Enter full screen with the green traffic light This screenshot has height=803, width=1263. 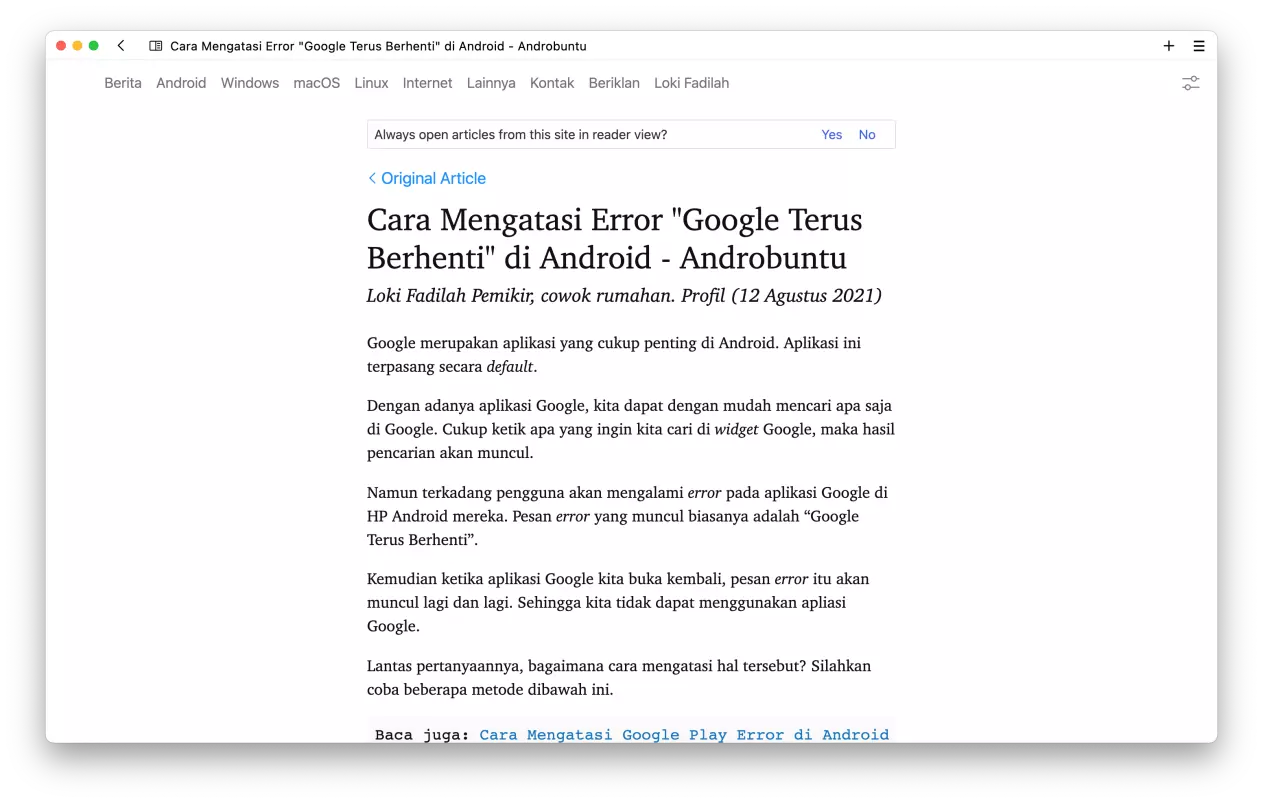(x=93, y=45)
